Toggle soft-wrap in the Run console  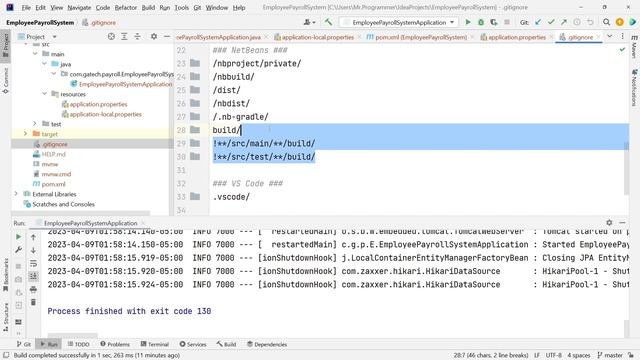33,264
